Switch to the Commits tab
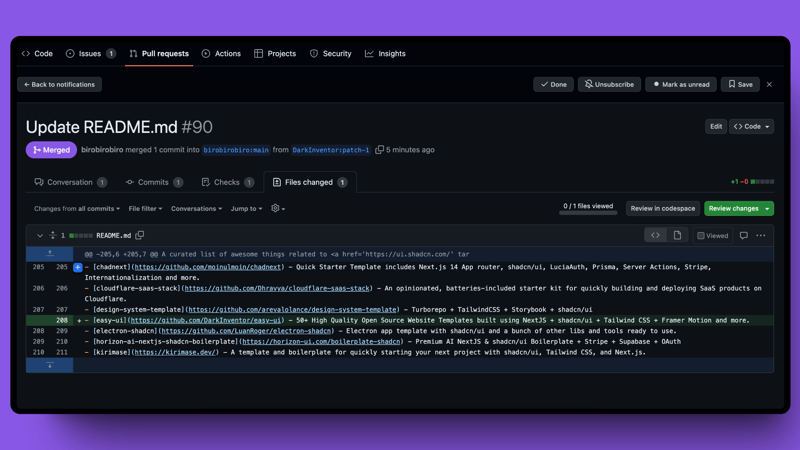The width and height of the screenshot is (800, 450). (154, 182)
